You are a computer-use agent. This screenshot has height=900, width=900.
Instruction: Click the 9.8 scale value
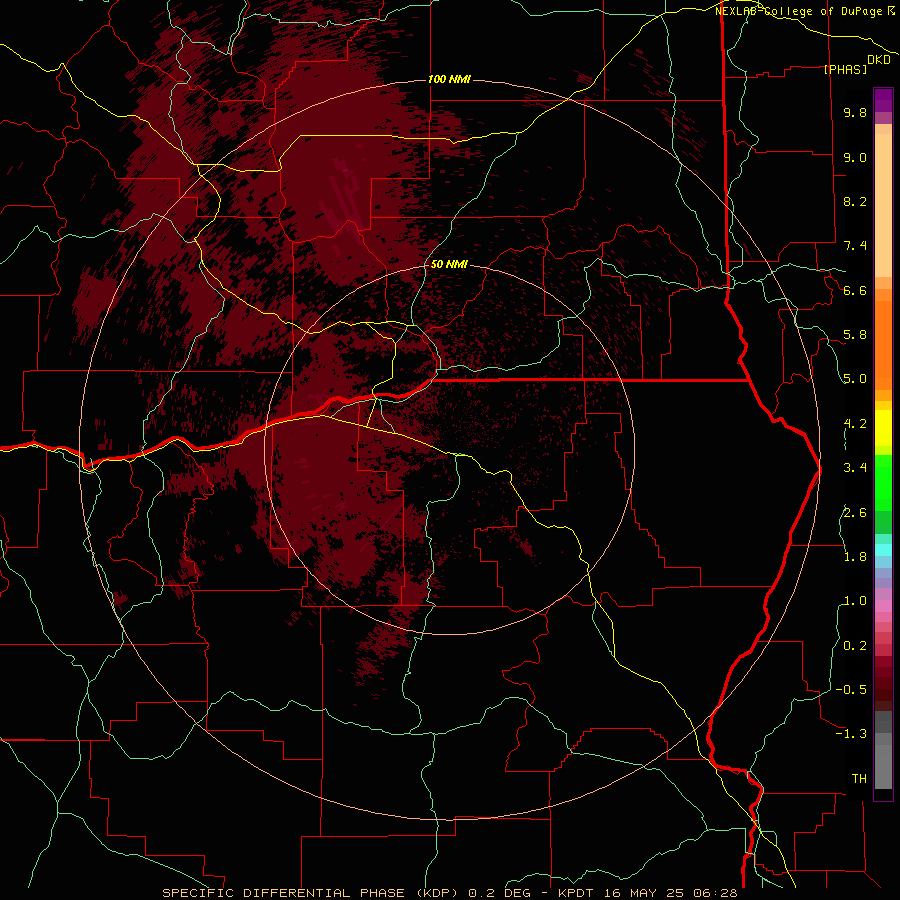[x=855, y=112]
